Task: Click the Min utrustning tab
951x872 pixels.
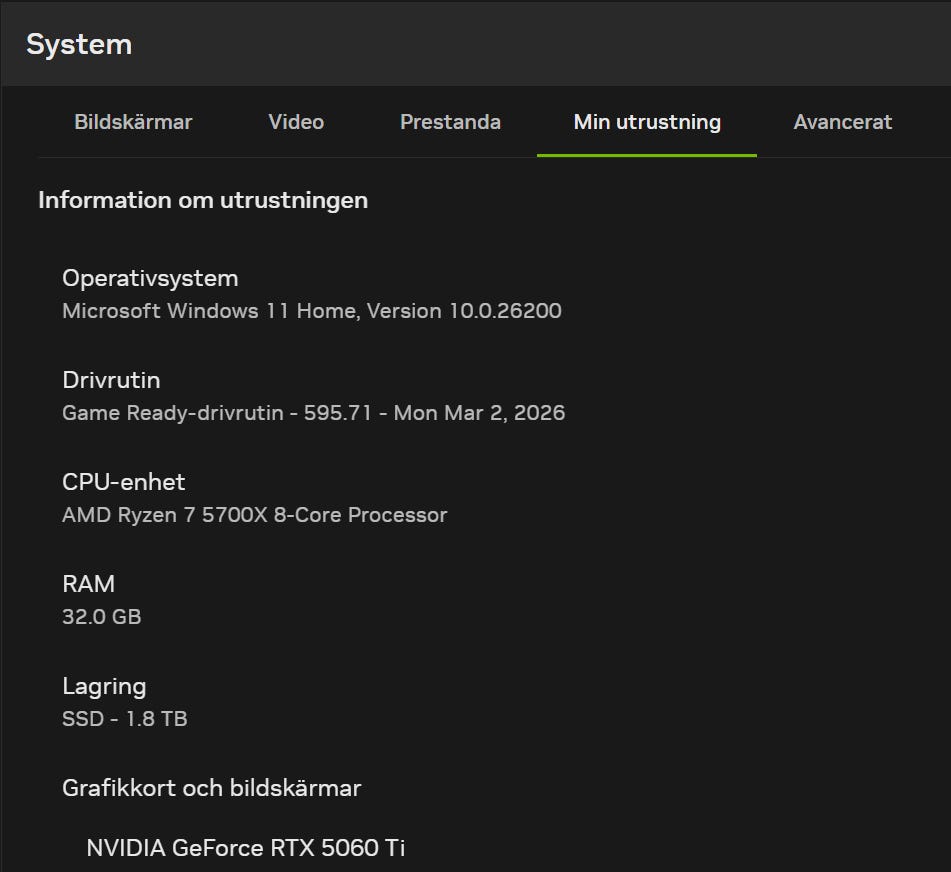Action: tap(647, 122)
